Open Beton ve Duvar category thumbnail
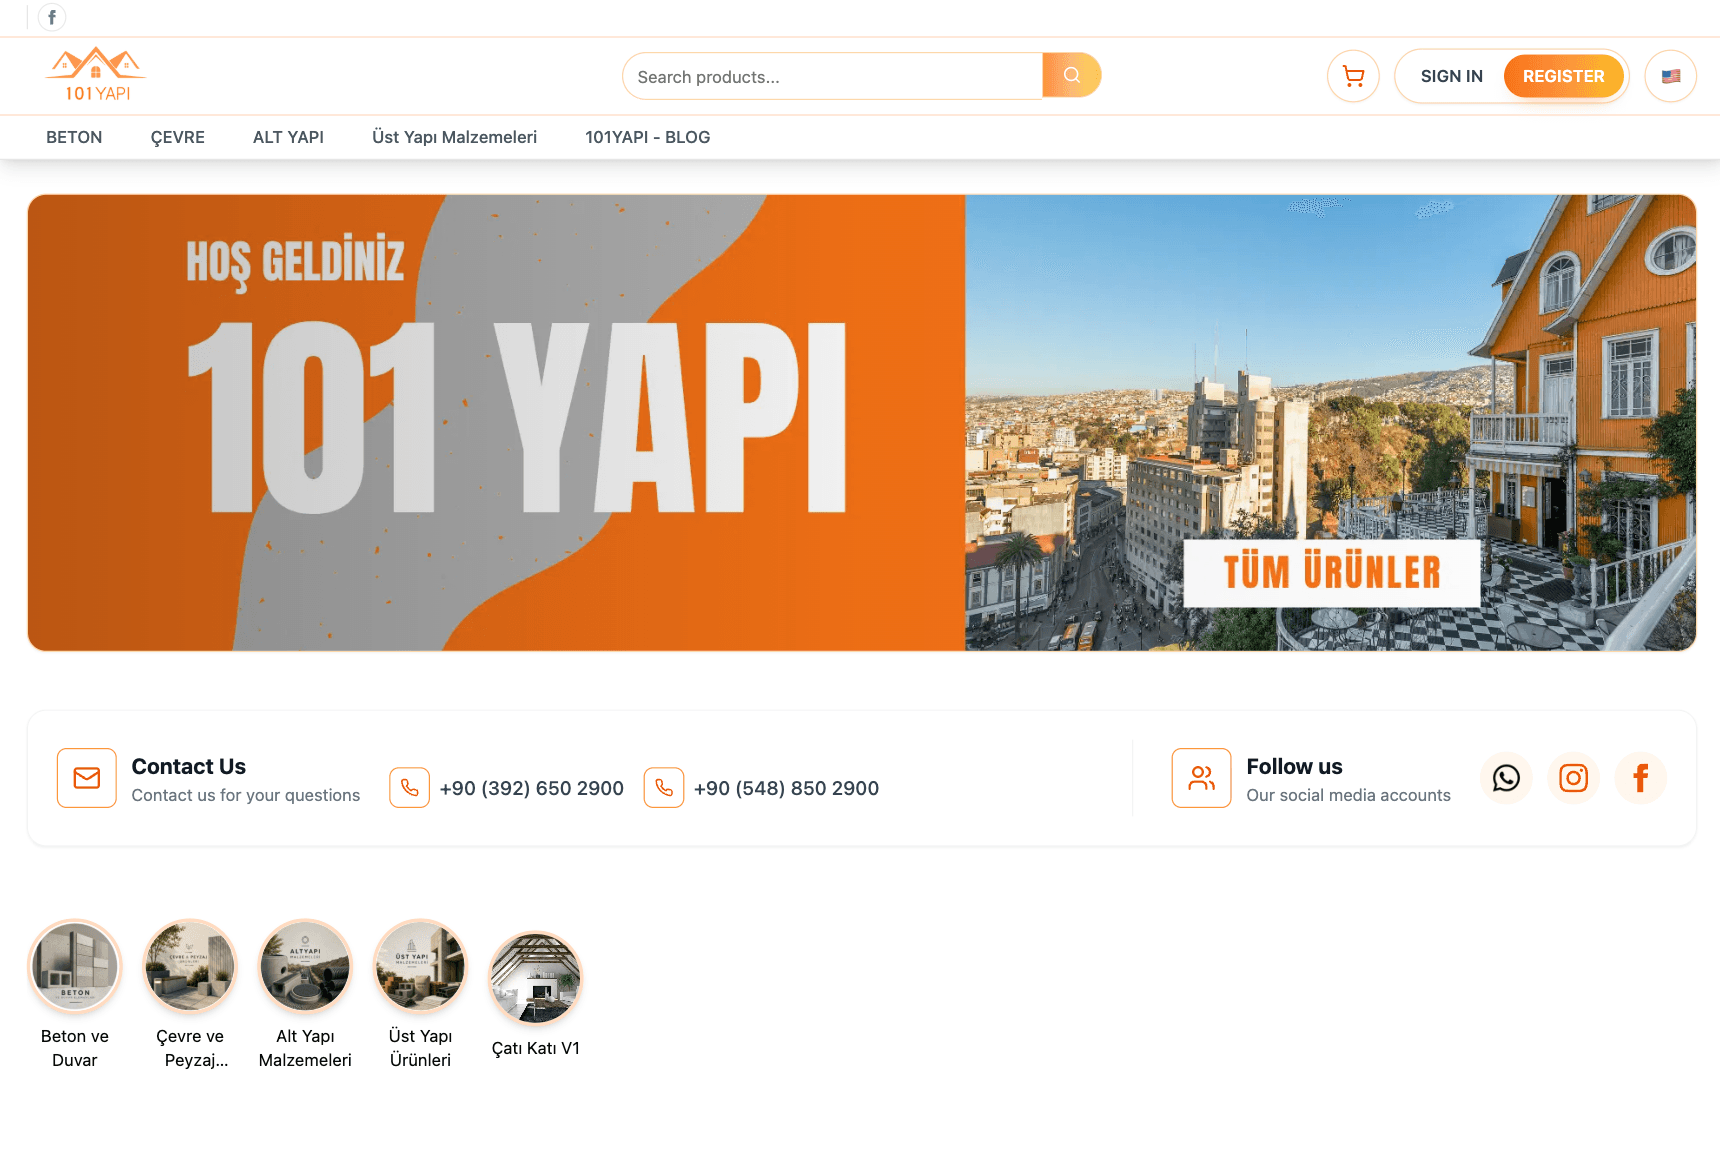This screenshot has width=1720, height=1156. point(75,966)
